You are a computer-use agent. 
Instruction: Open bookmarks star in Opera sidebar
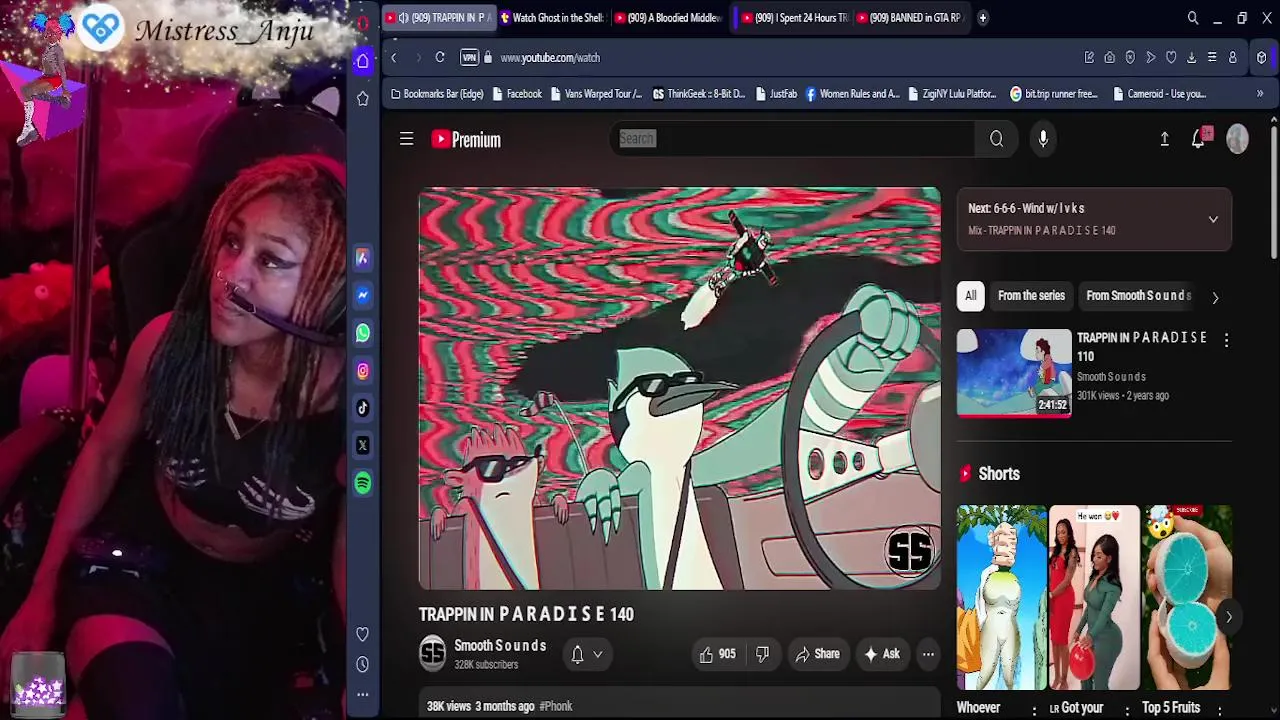363,98
